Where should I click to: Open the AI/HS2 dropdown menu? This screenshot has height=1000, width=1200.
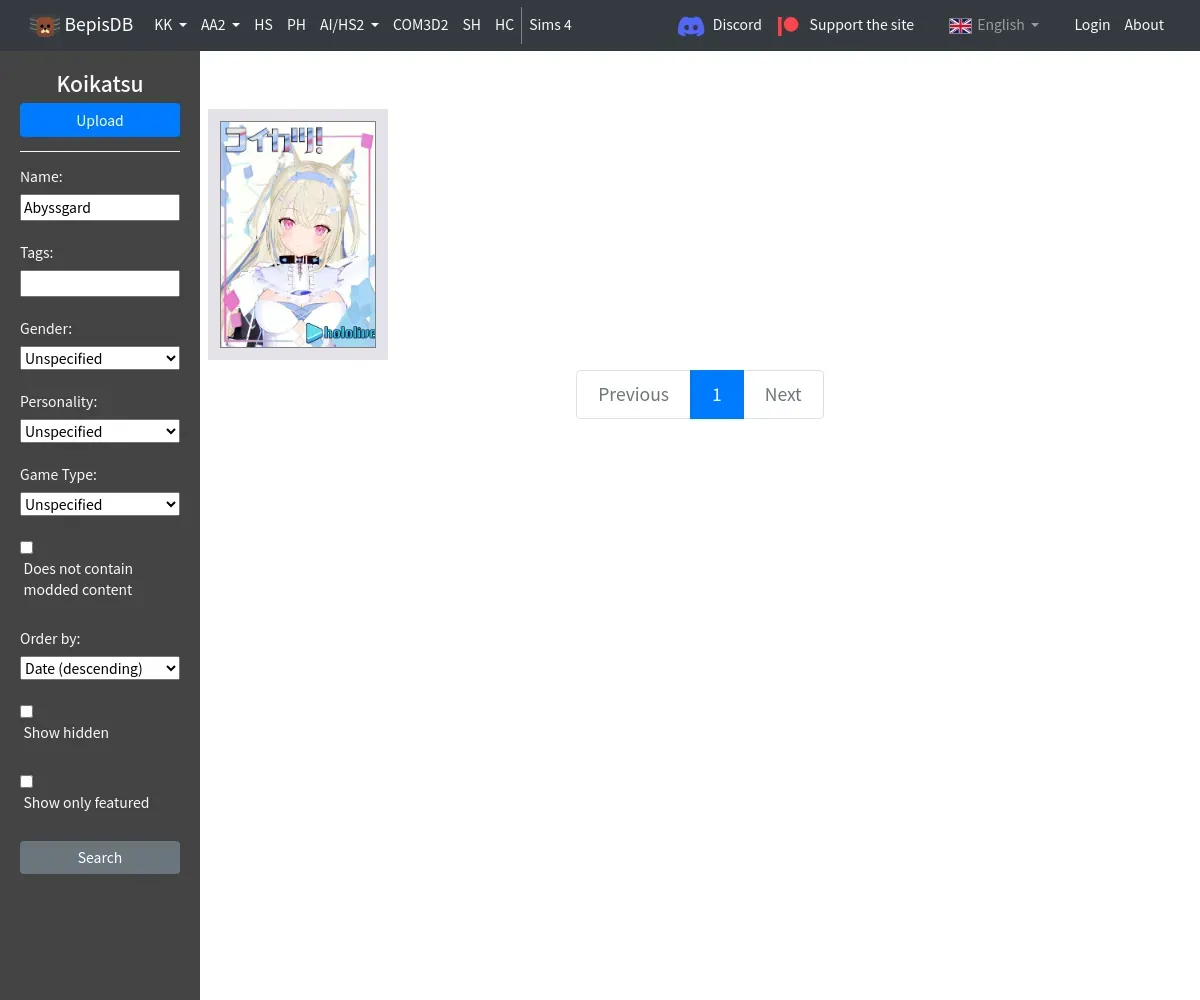tap(349, 25)
